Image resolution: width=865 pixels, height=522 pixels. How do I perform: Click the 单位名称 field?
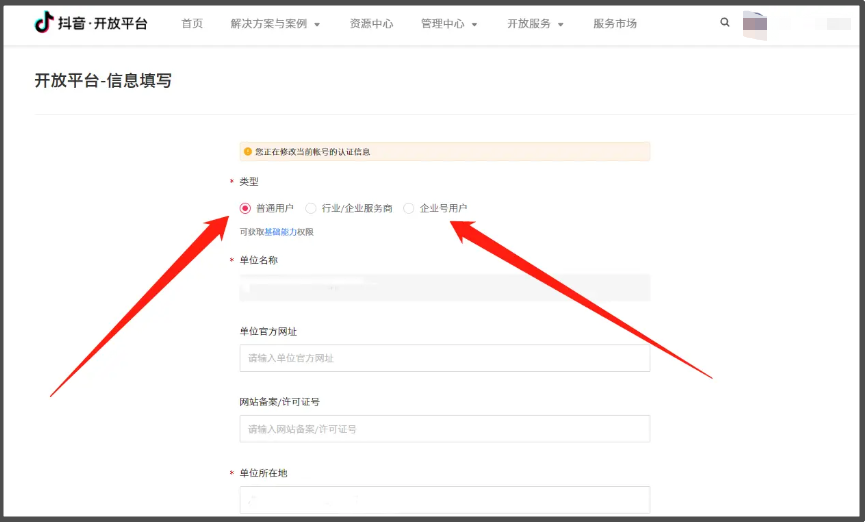[x=445, y=288]
